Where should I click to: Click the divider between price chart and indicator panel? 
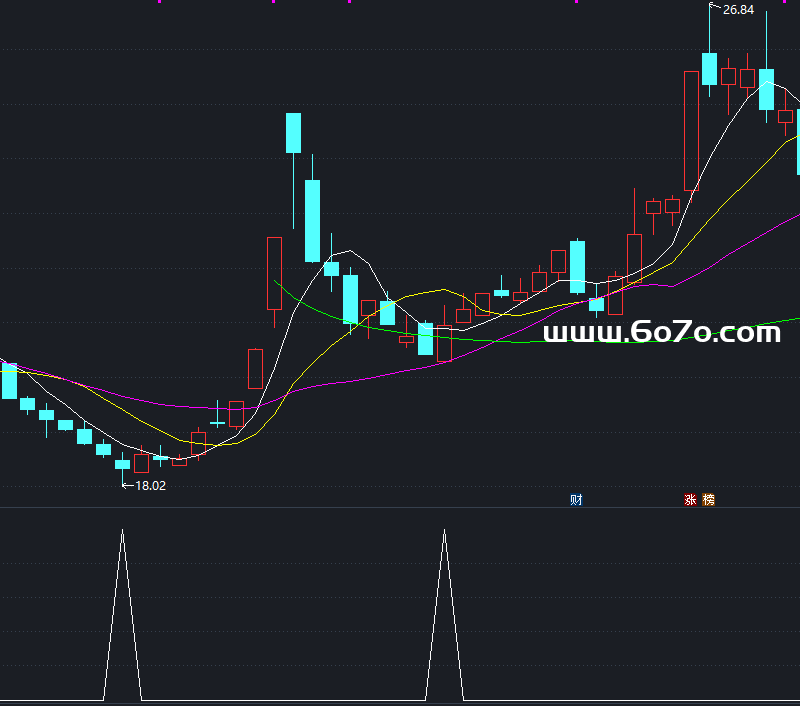point(400,508)
